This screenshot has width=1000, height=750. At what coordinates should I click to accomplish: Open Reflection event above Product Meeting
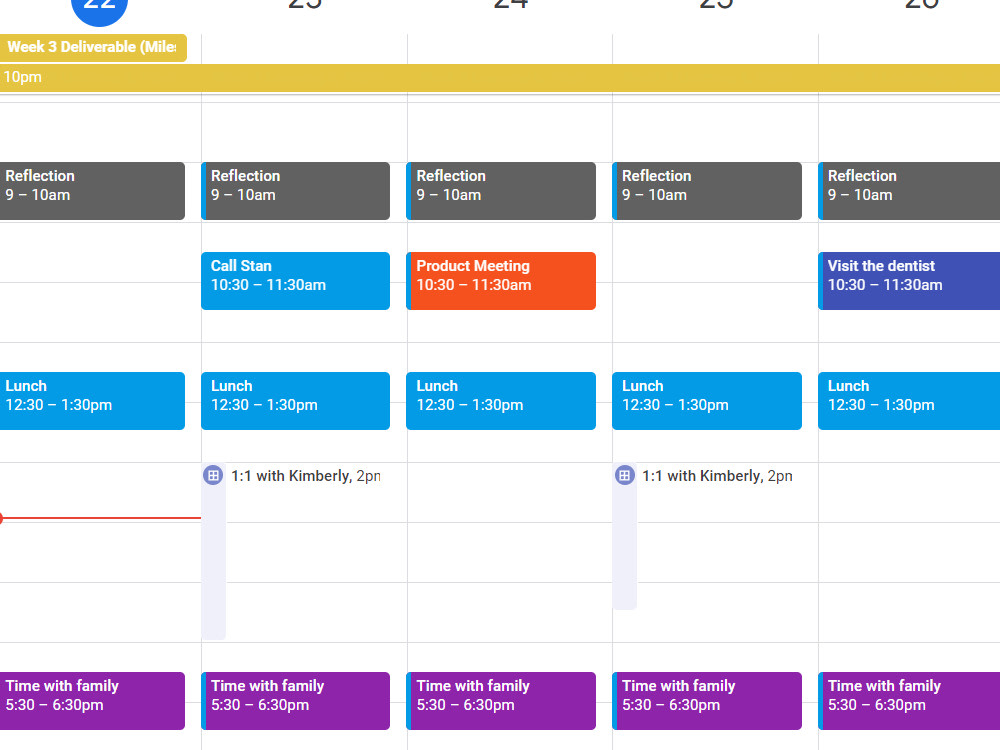click(501, 191)
